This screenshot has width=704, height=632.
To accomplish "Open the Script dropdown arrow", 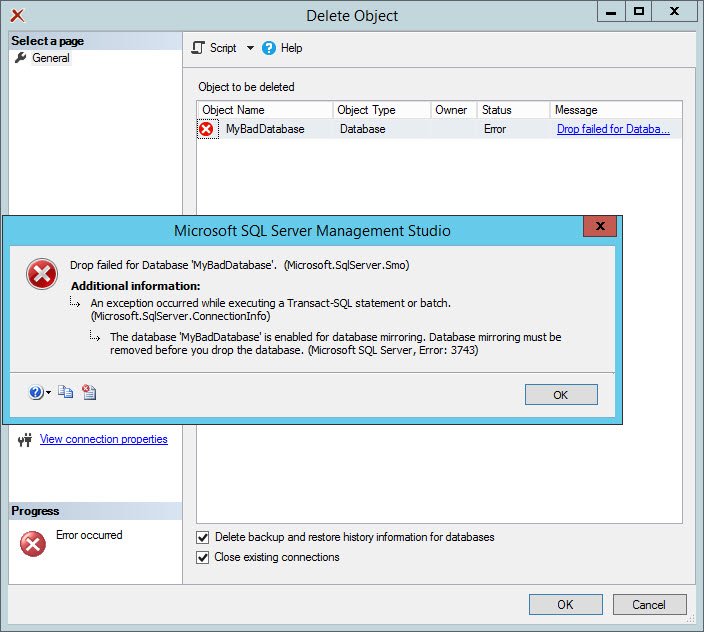I will tap(250, 48).
